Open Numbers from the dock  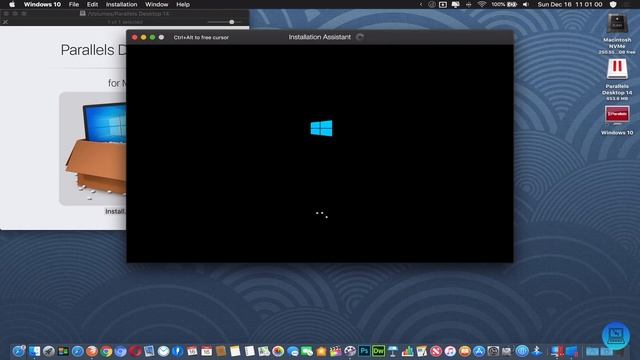pos(407,351)
